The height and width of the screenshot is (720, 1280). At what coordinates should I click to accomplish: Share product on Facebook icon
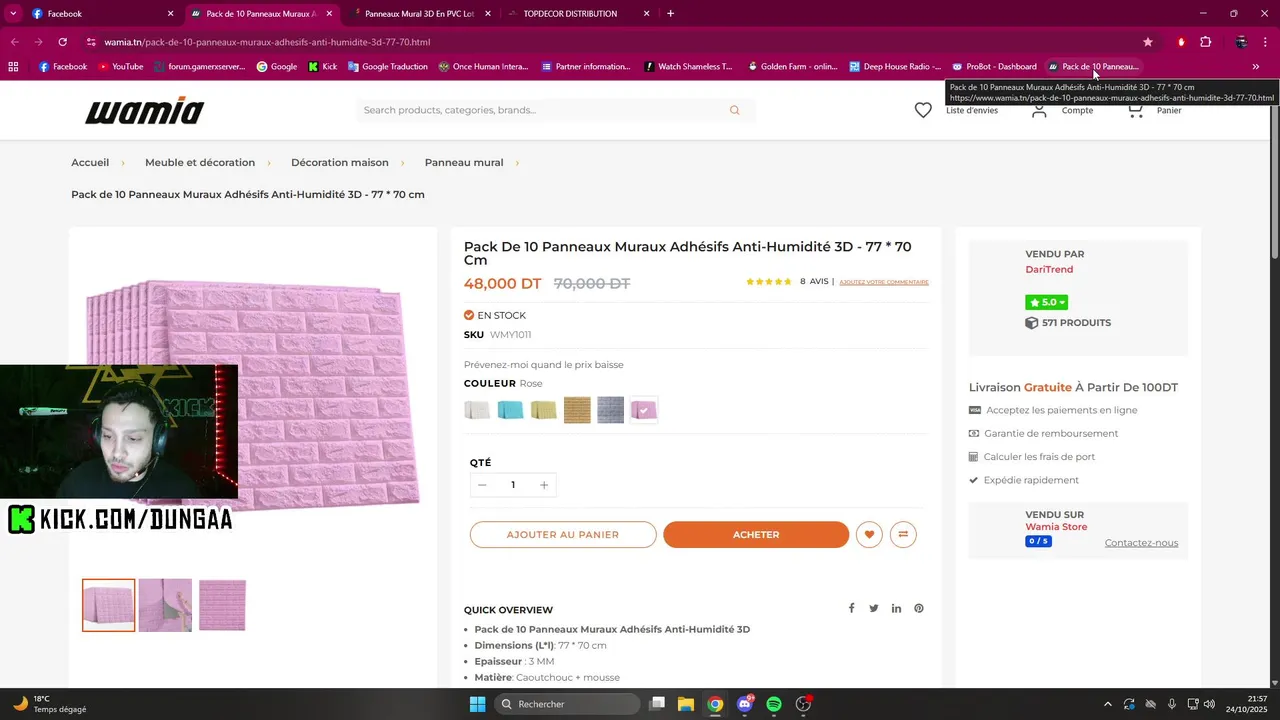coord(851,609)
